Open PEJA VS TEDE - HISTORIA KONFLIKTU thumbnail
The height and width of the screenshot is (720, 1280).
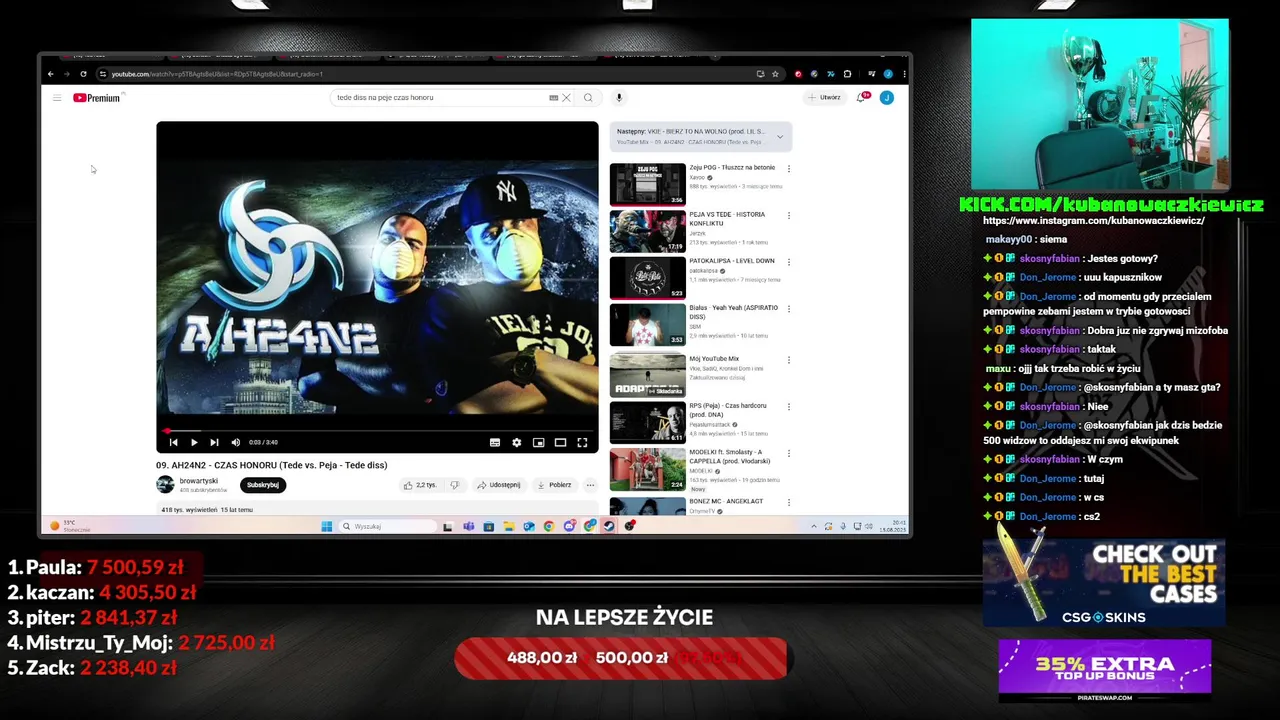tap(648, 231)
